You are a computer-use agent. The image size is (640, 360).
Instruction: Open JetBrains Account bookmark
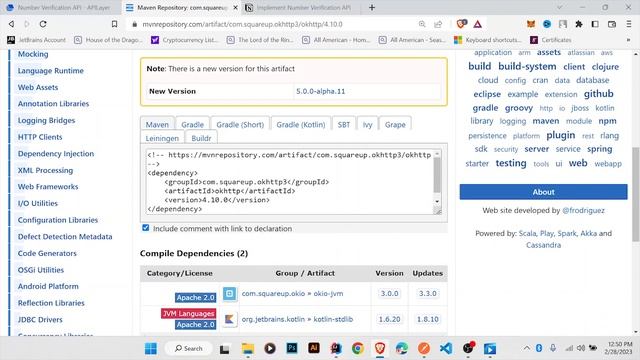point(37,40)
